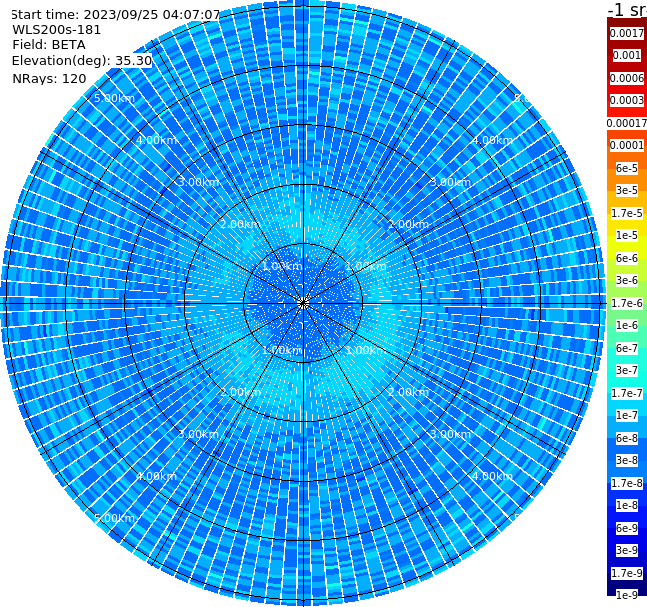Click the upper-left 3.00km range ring label

(x=198, y=182)
